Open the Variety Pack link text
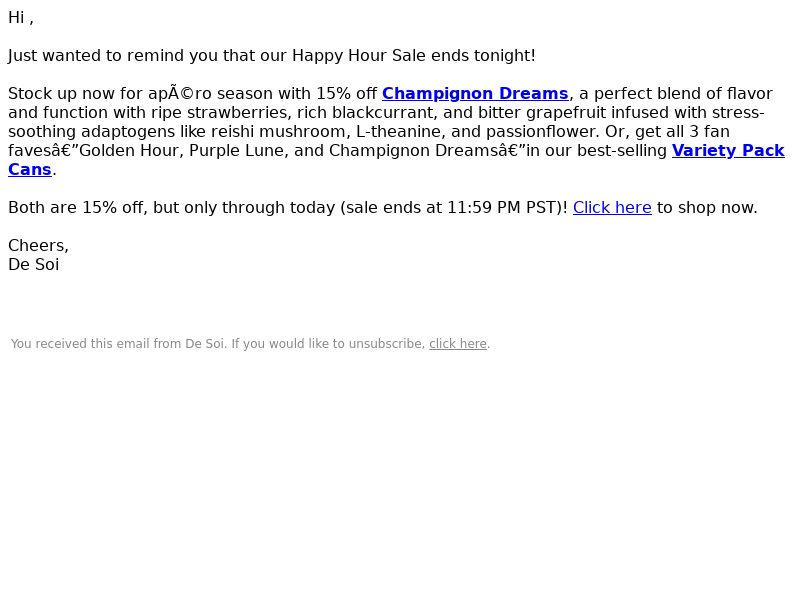Screen dimensions: 800x600 coord(728,151)
